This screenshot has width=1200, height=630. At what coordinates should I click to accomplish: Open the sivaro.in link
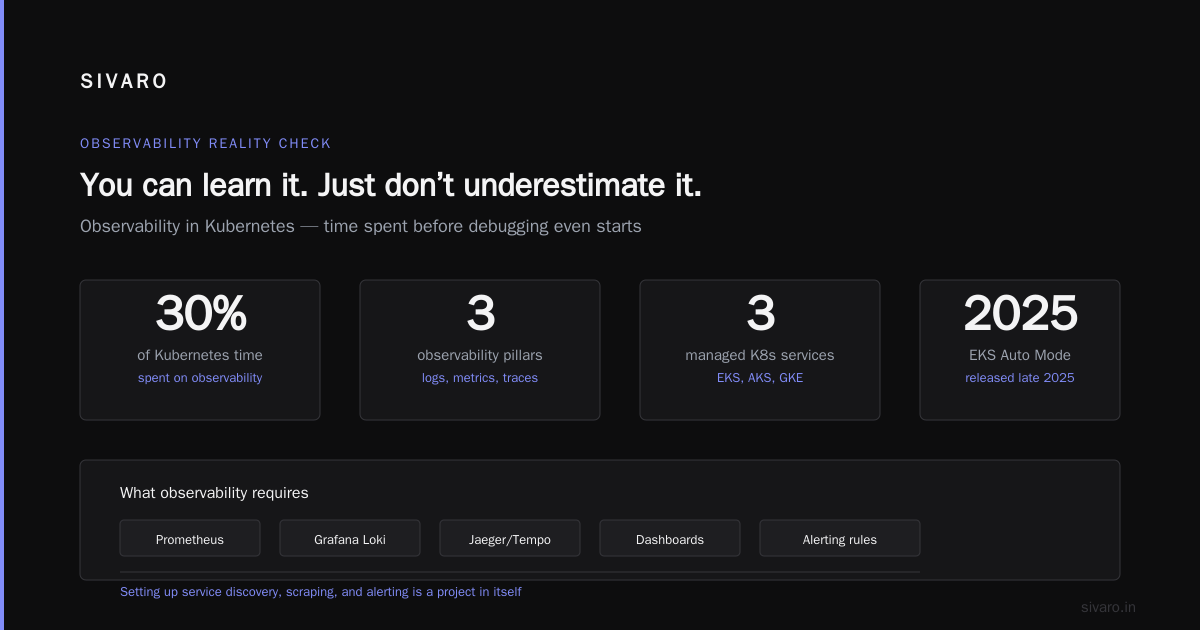pyautogui.click(x=1109, y=607)
